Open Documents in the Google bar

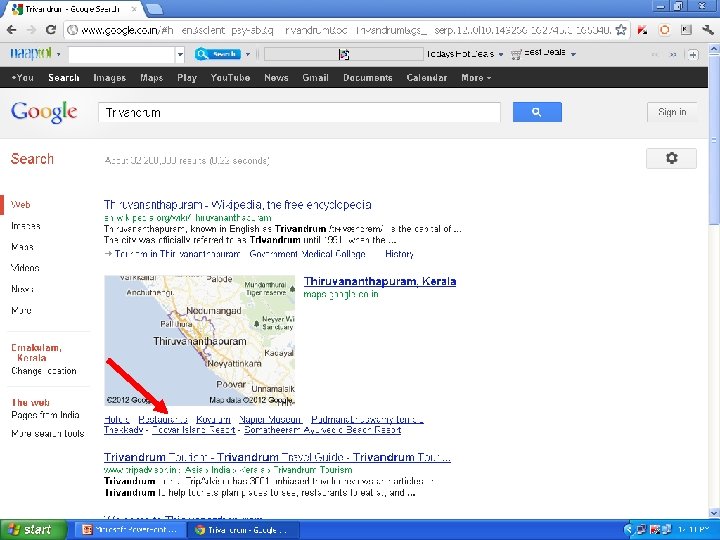(x=367, y=78)
